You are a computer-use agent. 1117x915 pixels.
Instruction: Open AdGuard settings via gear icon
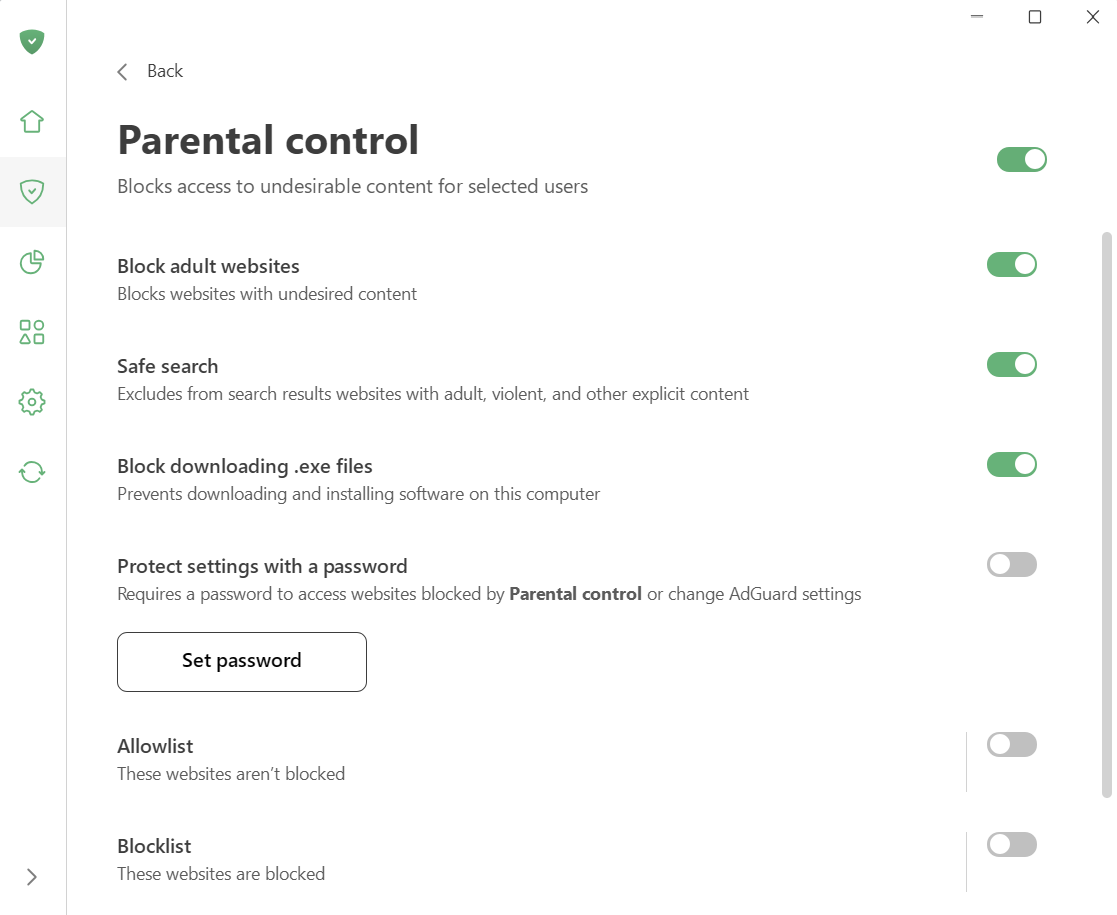(x=31, y=401)
